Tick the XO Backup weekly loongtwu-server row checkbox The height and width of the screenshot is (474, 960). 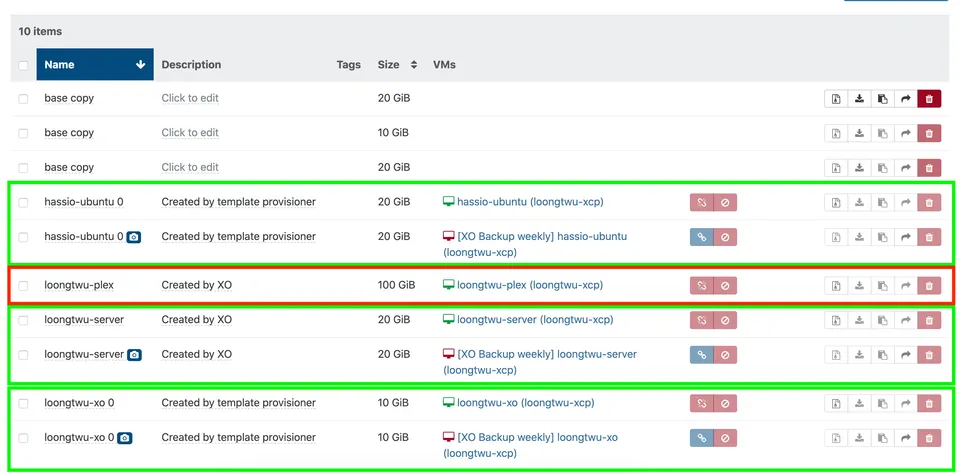tap(23, 355)
